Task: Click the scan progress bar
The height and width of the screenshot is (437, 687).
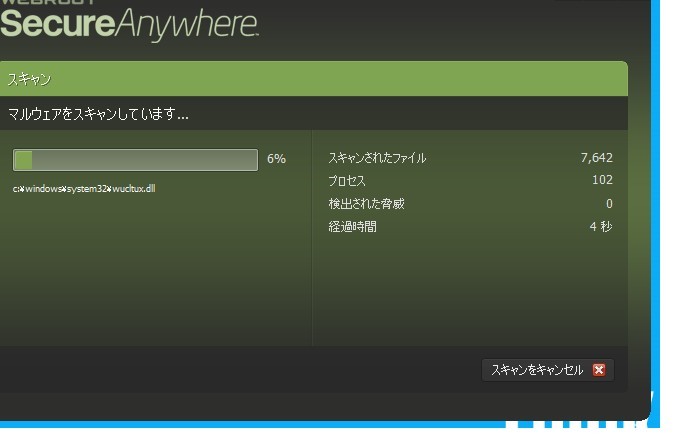Action: [x=135, y=160]
